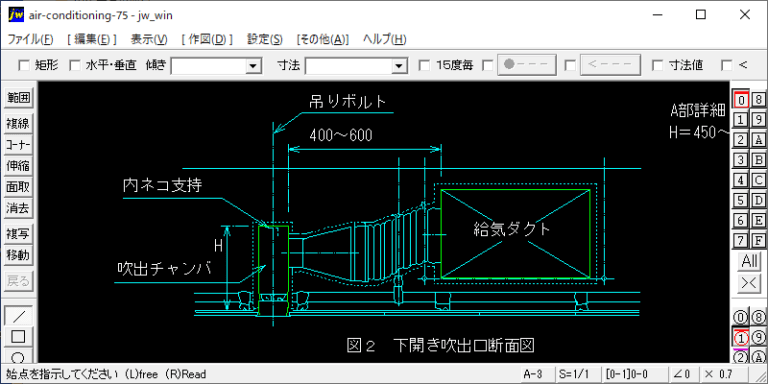This screenshot has width=768, height=384.
Task: Click the 範囲 button
Action: (18, 98)
